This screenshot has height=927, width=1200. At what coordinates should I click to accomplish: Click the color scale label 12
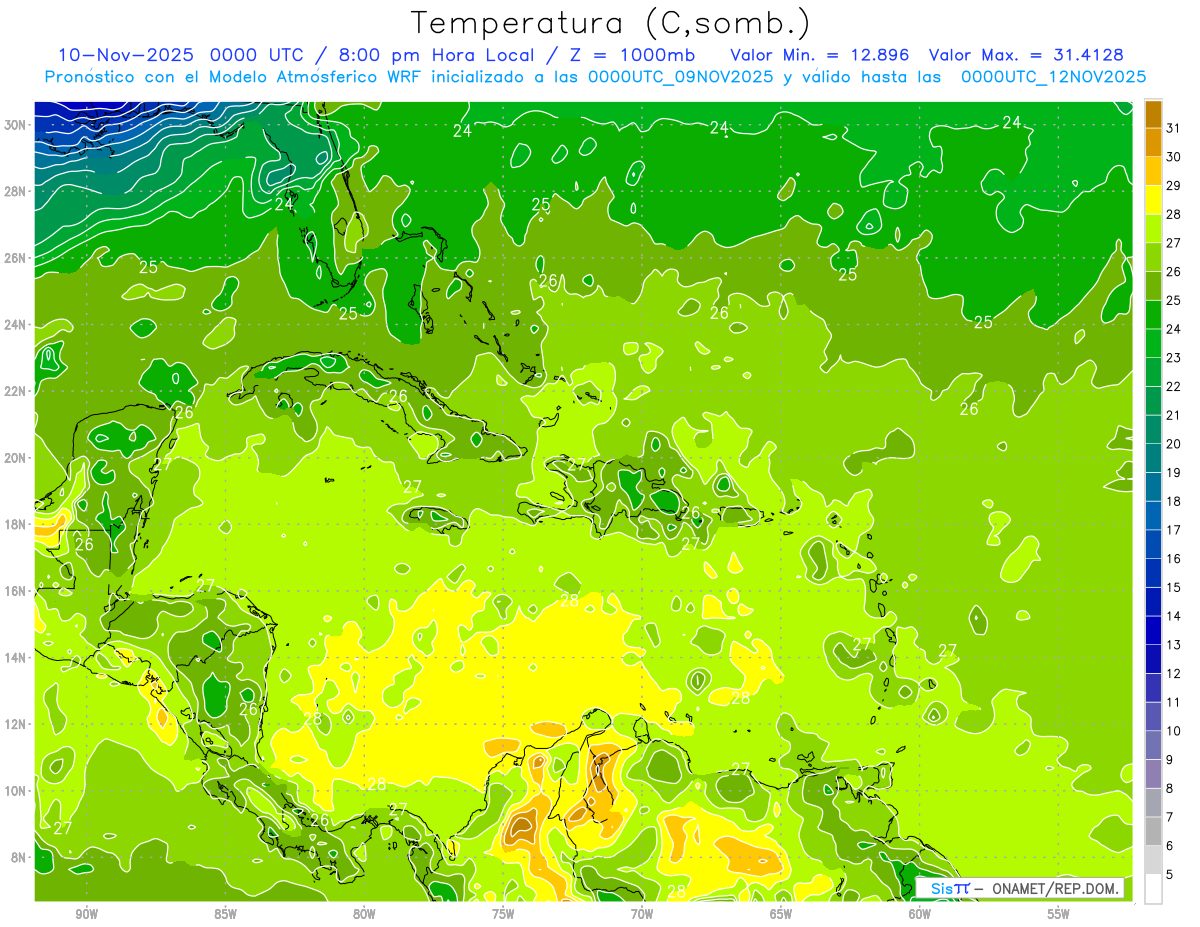pos(1174,674)
